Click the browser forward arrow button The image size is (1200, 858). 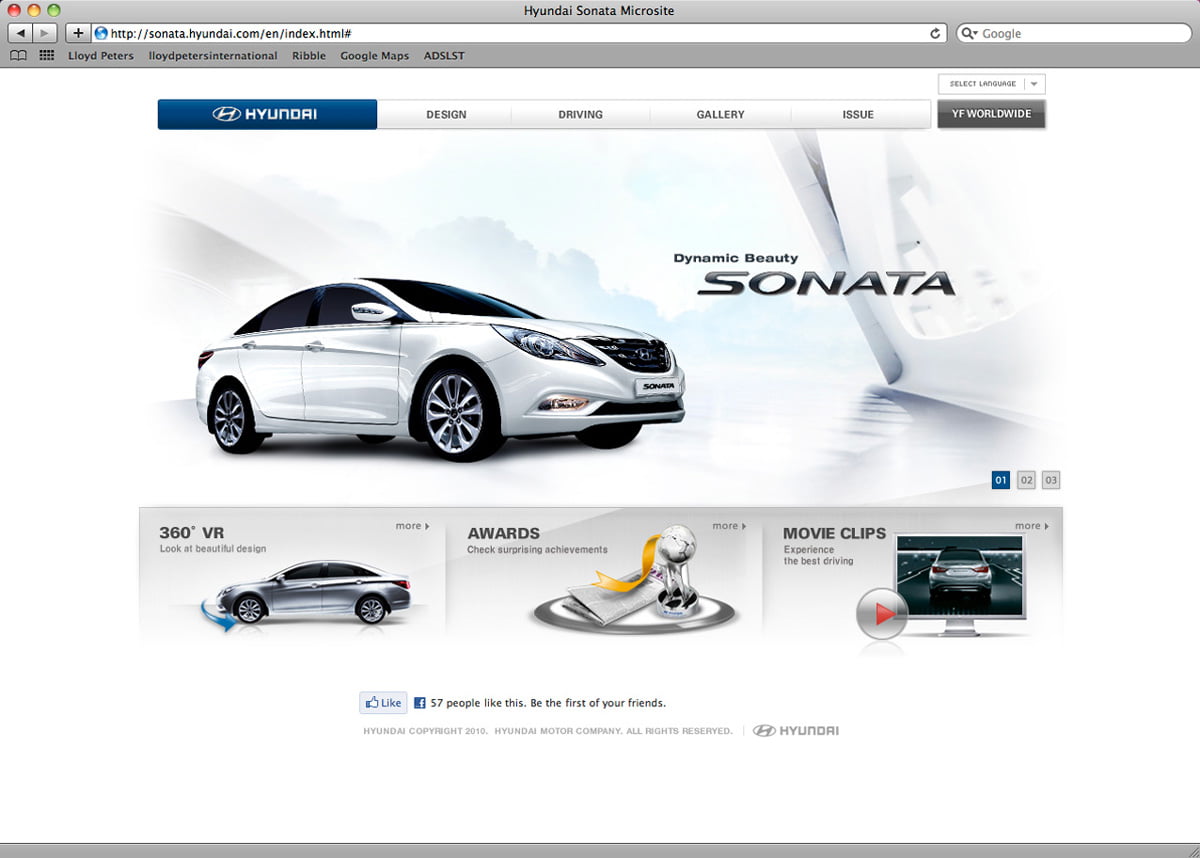coord(45,33)
